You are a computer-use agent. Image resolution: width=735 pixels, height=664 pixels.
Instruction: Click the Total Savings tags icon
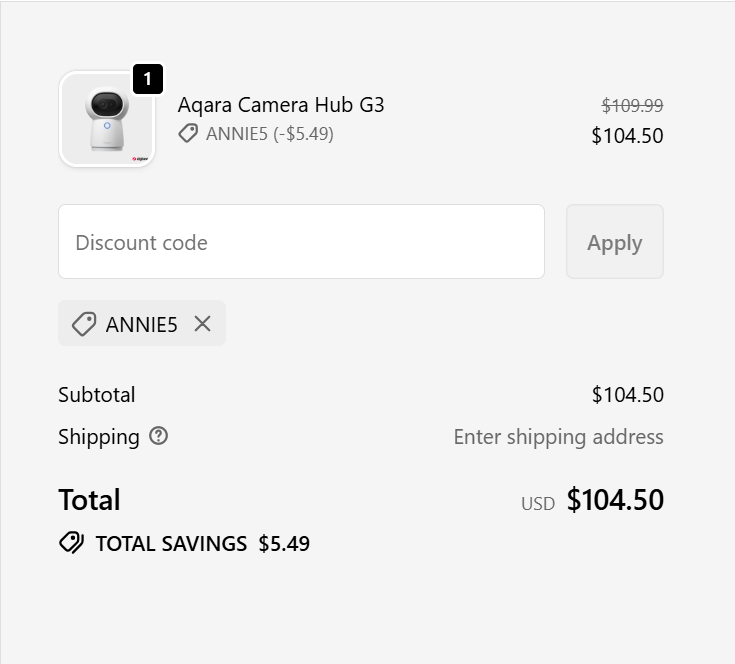point(71,543)
